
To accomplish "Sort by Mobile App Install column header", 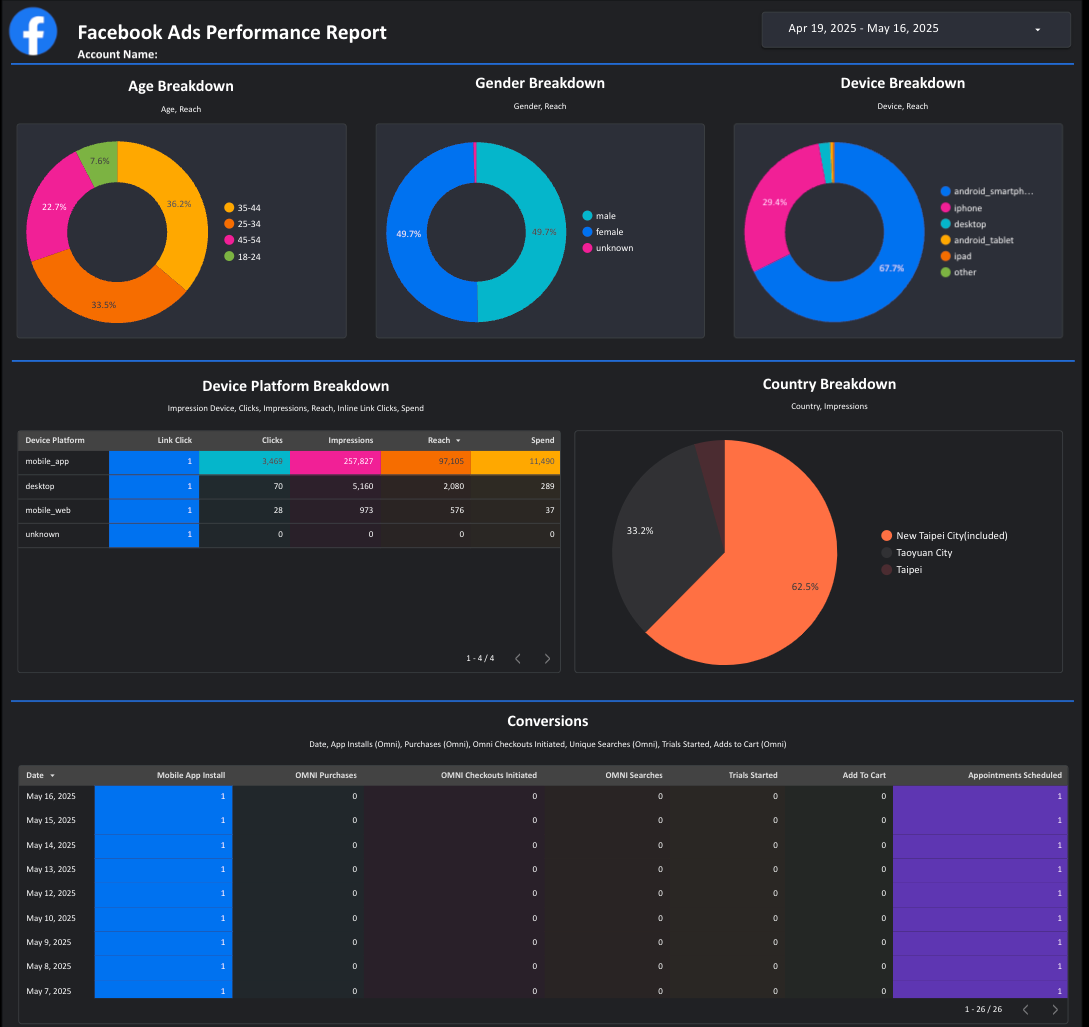I will [x=190, y=775].
